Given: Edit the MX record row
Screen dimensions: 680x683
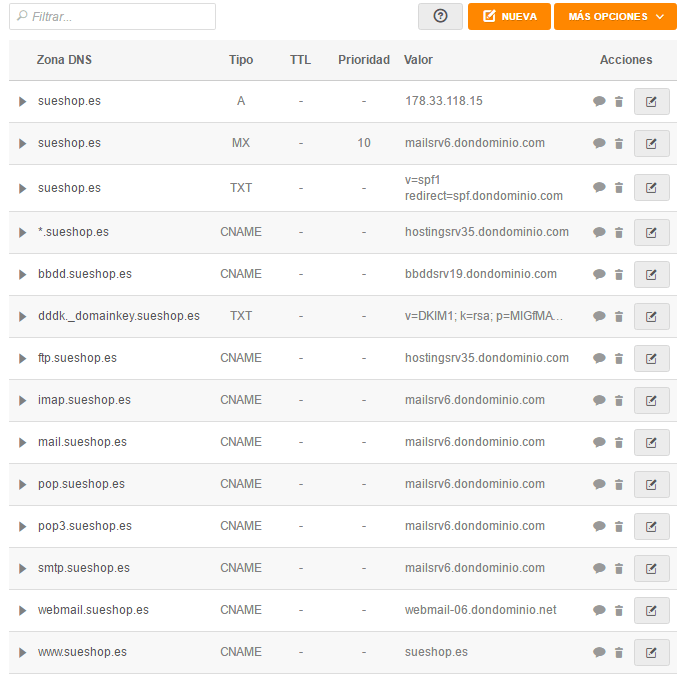Looking at the screenshot, I should pos(651,144).
